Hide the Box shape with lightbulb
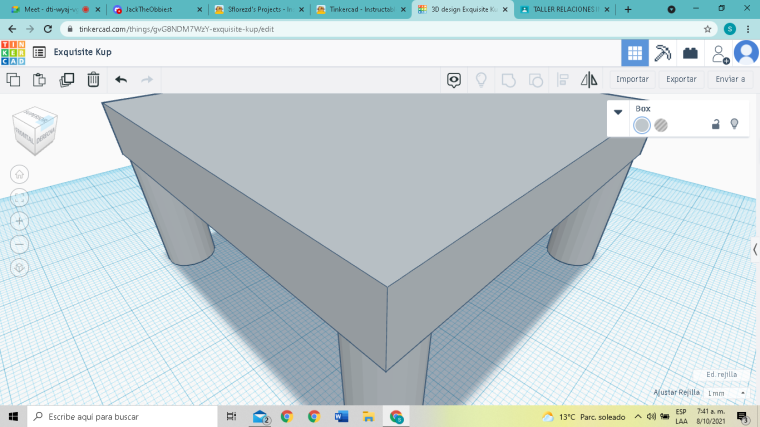 coord(734,124)
